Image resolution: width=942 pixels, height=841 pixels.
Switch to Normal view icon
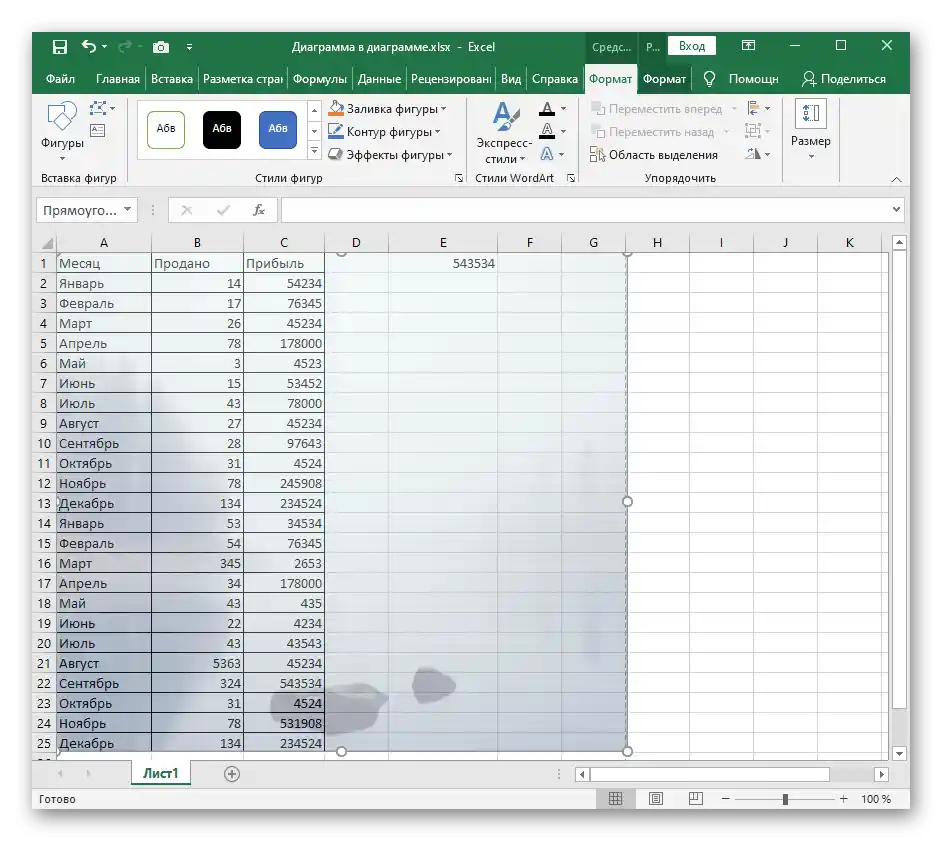[615, 799]
